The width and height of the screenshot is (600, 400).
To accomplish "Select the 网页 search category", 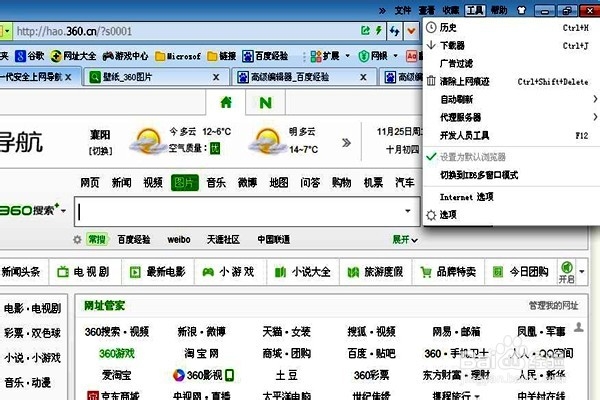I will (x=90, y=183).
